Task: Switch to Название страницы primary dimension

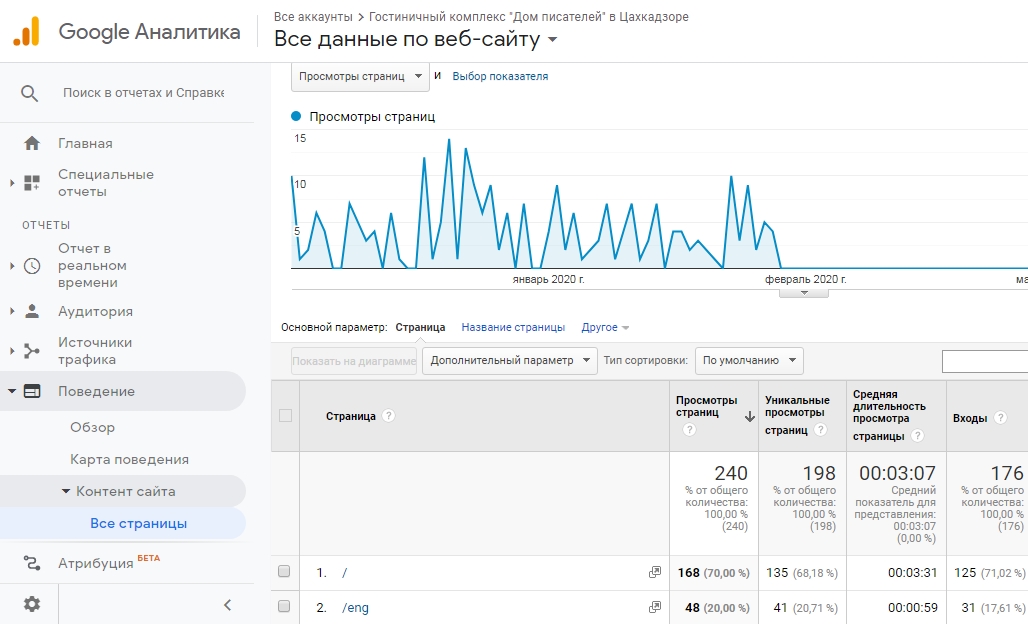Action: pyautogui.click(x=513, y=327)
